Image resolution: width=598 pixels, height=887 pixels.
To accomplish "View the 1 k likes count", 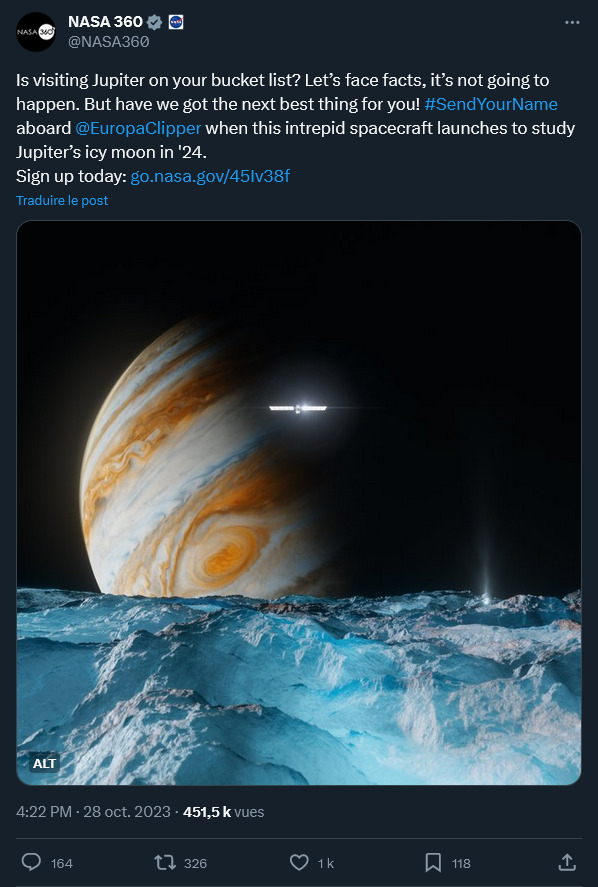I will [x=325, y=863].
